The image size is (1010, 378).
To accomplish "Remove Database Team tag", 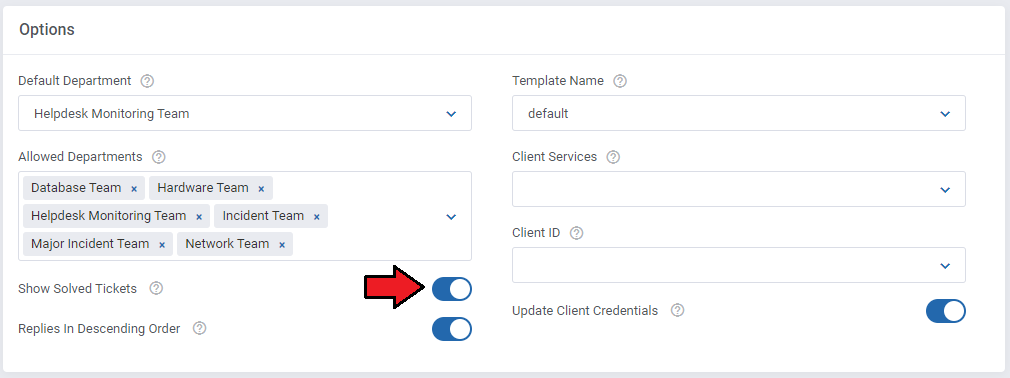I will click(134, 189).
